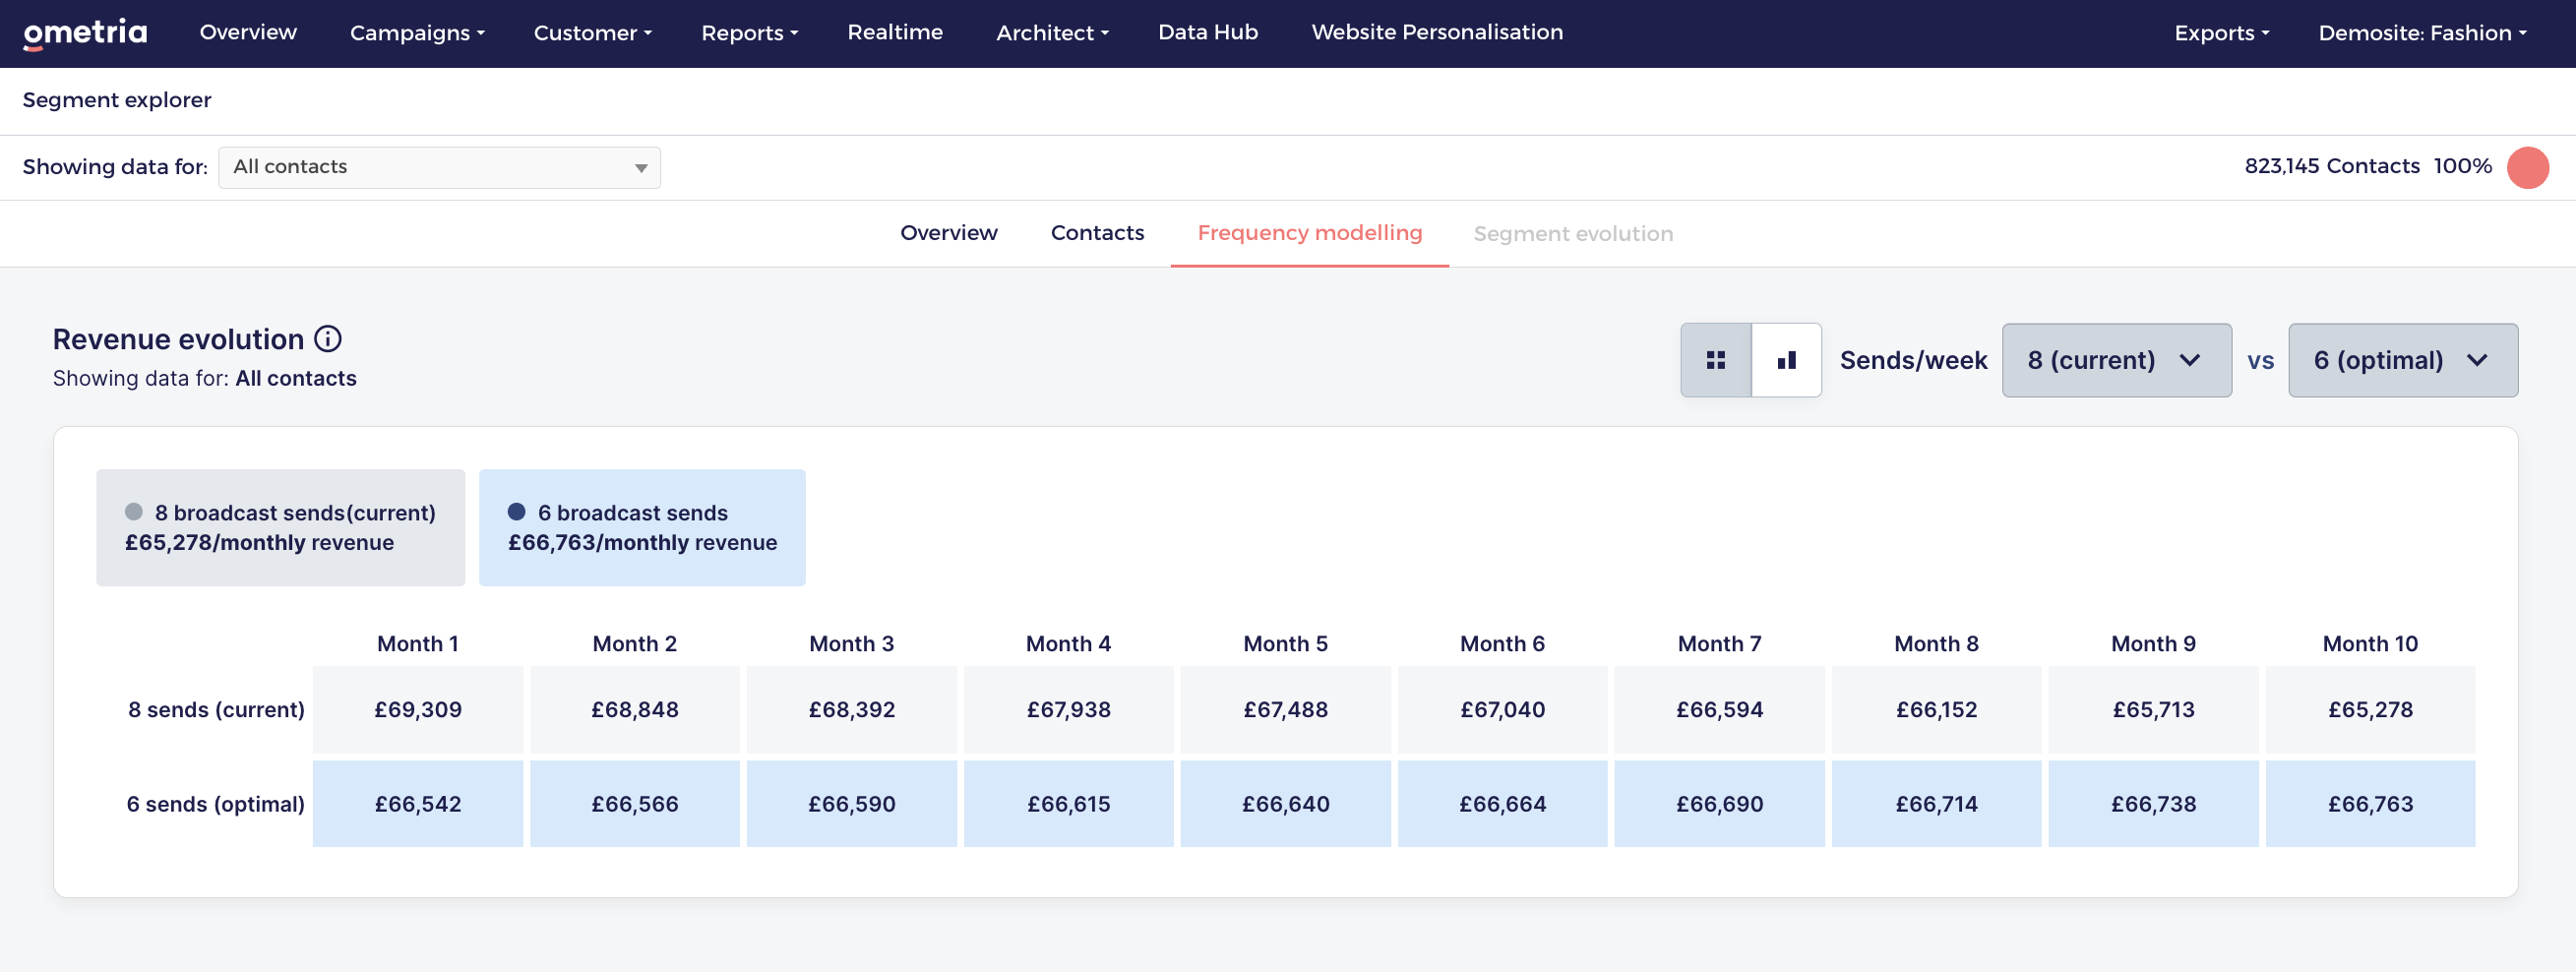
Task: Open the 6 (optimal) sends dropdown
Action: coord(2403,360)
